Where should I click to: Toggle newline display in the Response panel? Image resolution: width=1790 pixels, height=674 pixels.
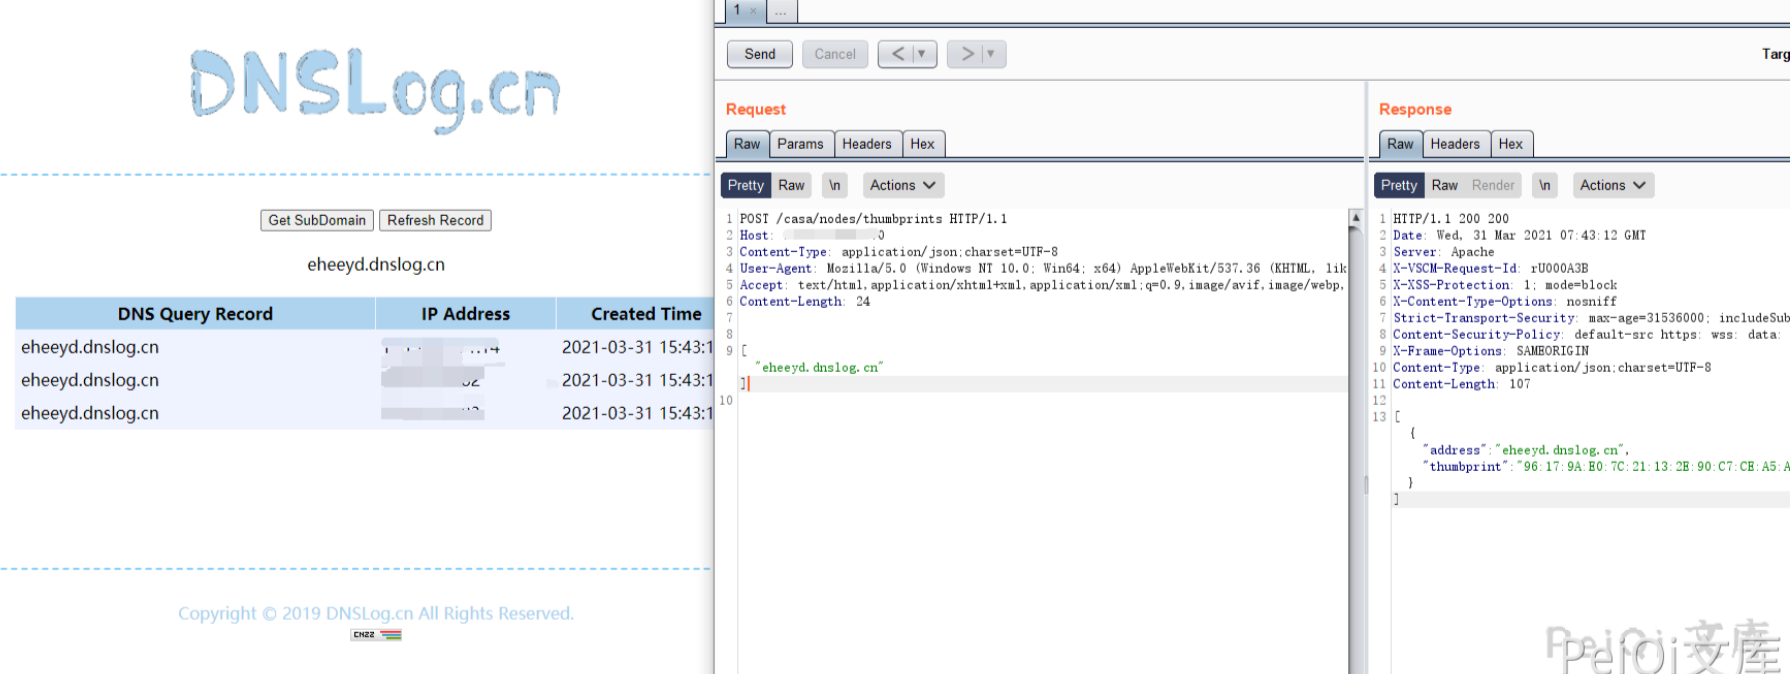click(x=1544, y=185)
